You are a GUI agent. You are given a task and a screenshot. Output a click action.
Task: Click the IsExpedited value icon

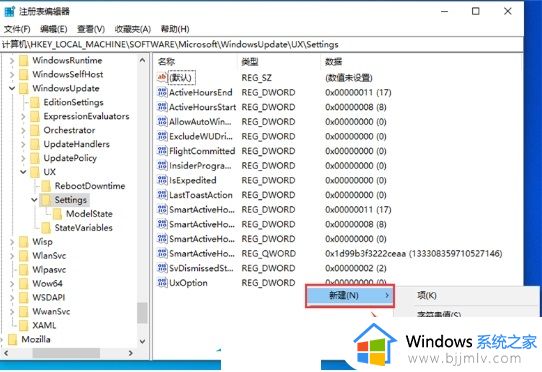coord(162,180)
